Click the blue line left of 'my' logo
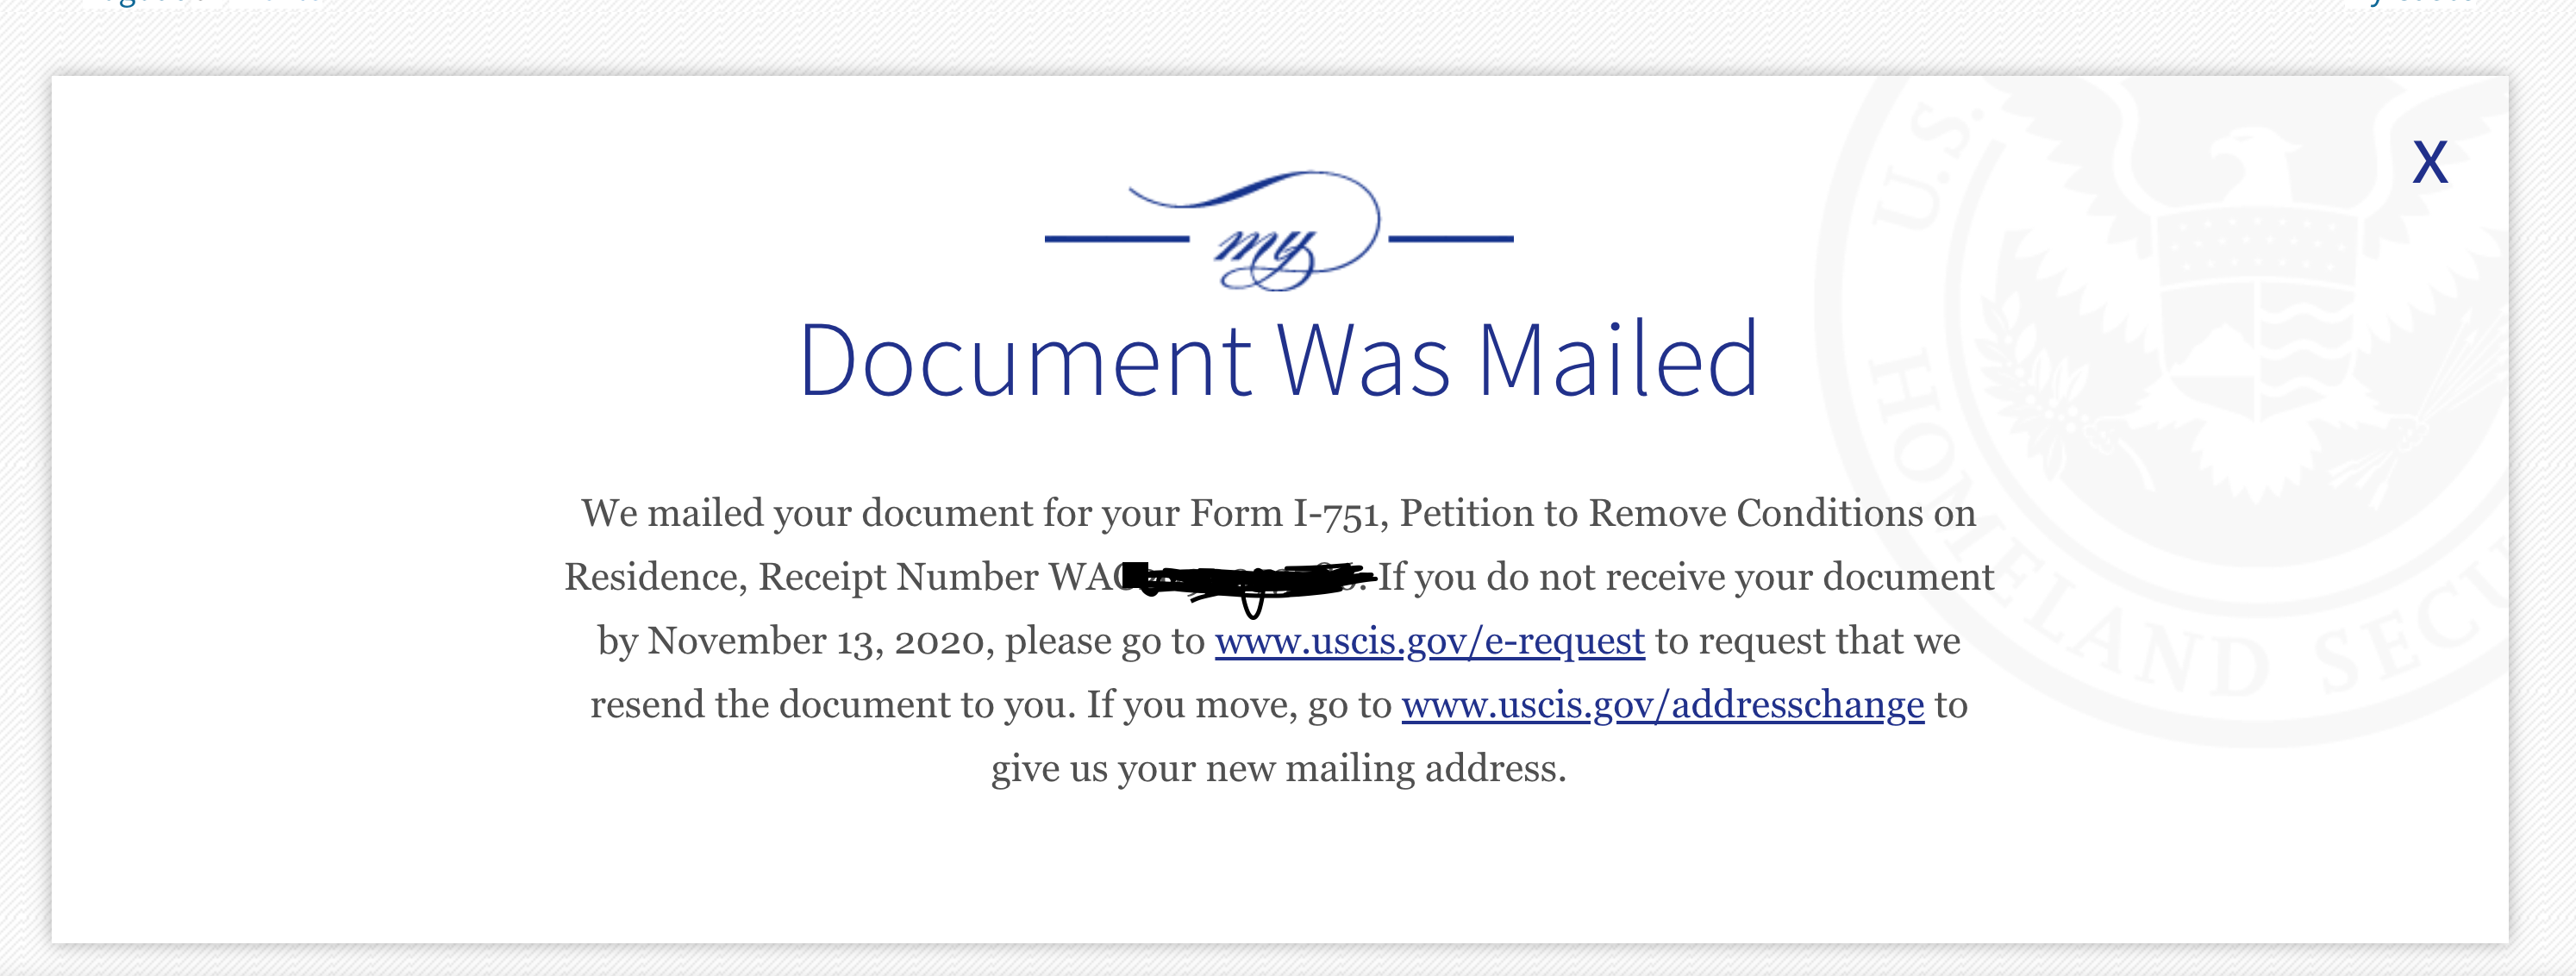The height and width of the screenshot is (976, 2576). click(1117, 239)
